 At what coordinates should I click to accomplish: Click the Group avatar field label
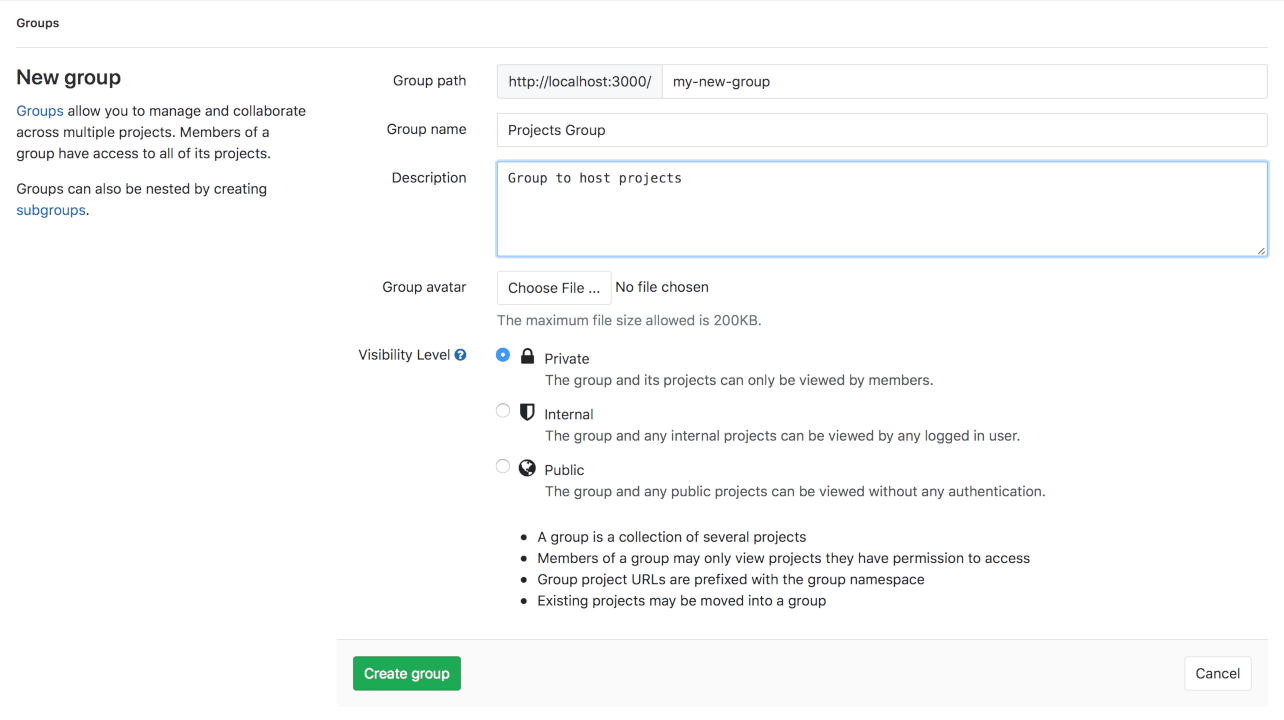point(424,287)
